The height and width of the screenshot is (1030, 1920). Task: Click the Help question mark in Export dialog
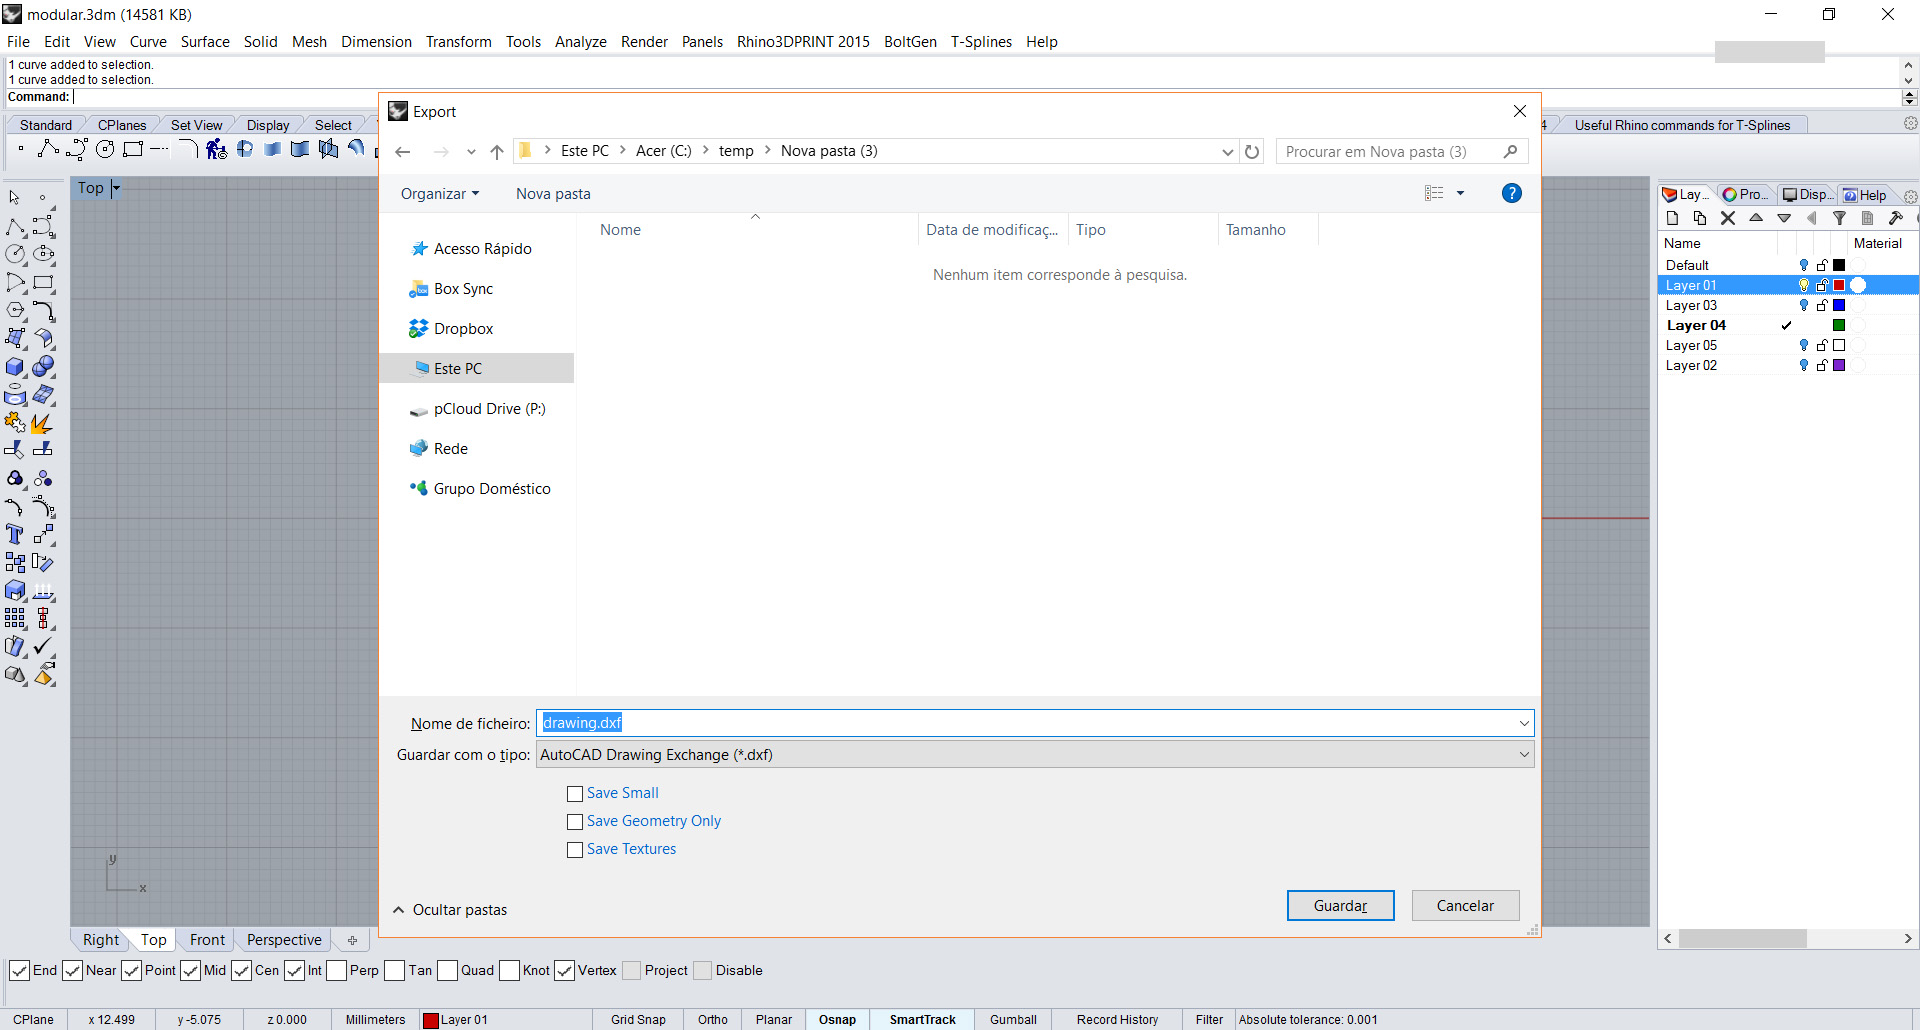point(1512,193)
